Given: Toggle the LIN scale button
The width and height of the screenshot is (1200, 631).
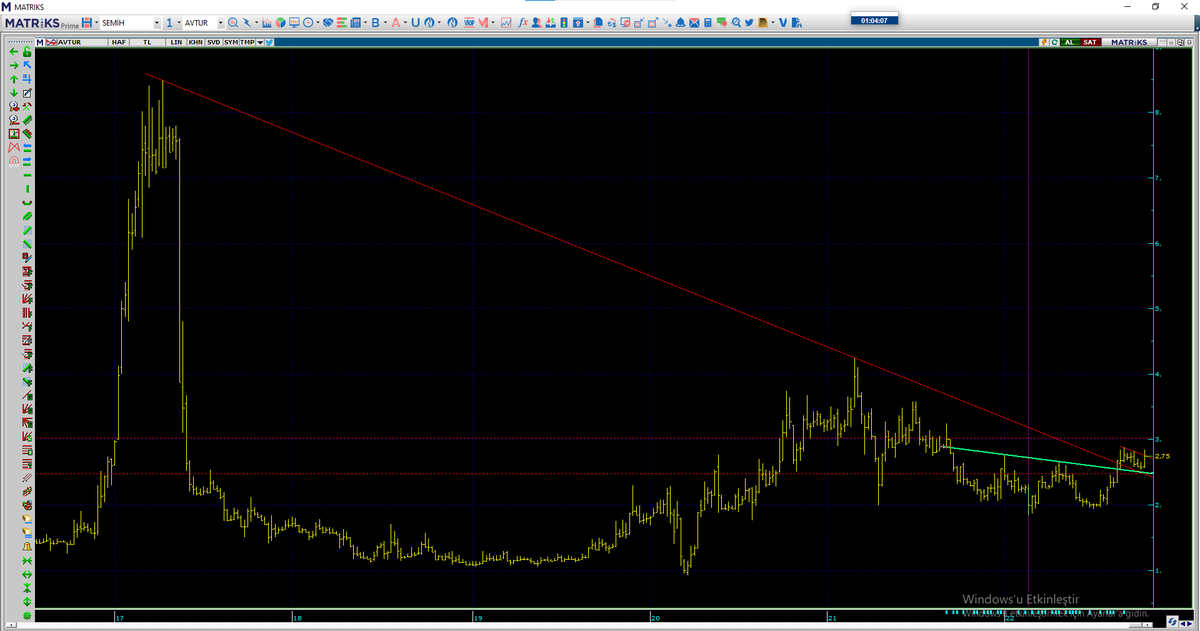Looking at the screenshot, I should (176, 42).
